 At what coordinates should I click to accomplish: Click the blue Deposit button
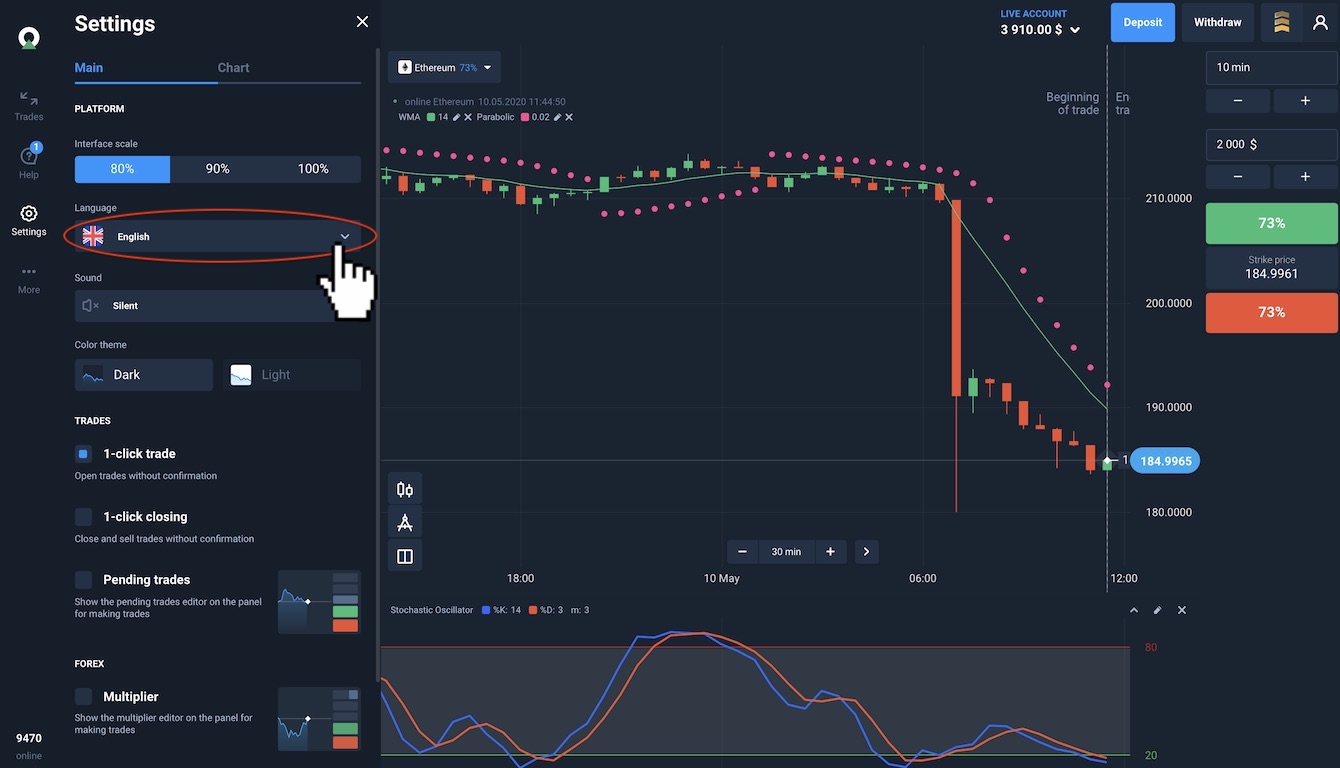[x=1142, y=22]
